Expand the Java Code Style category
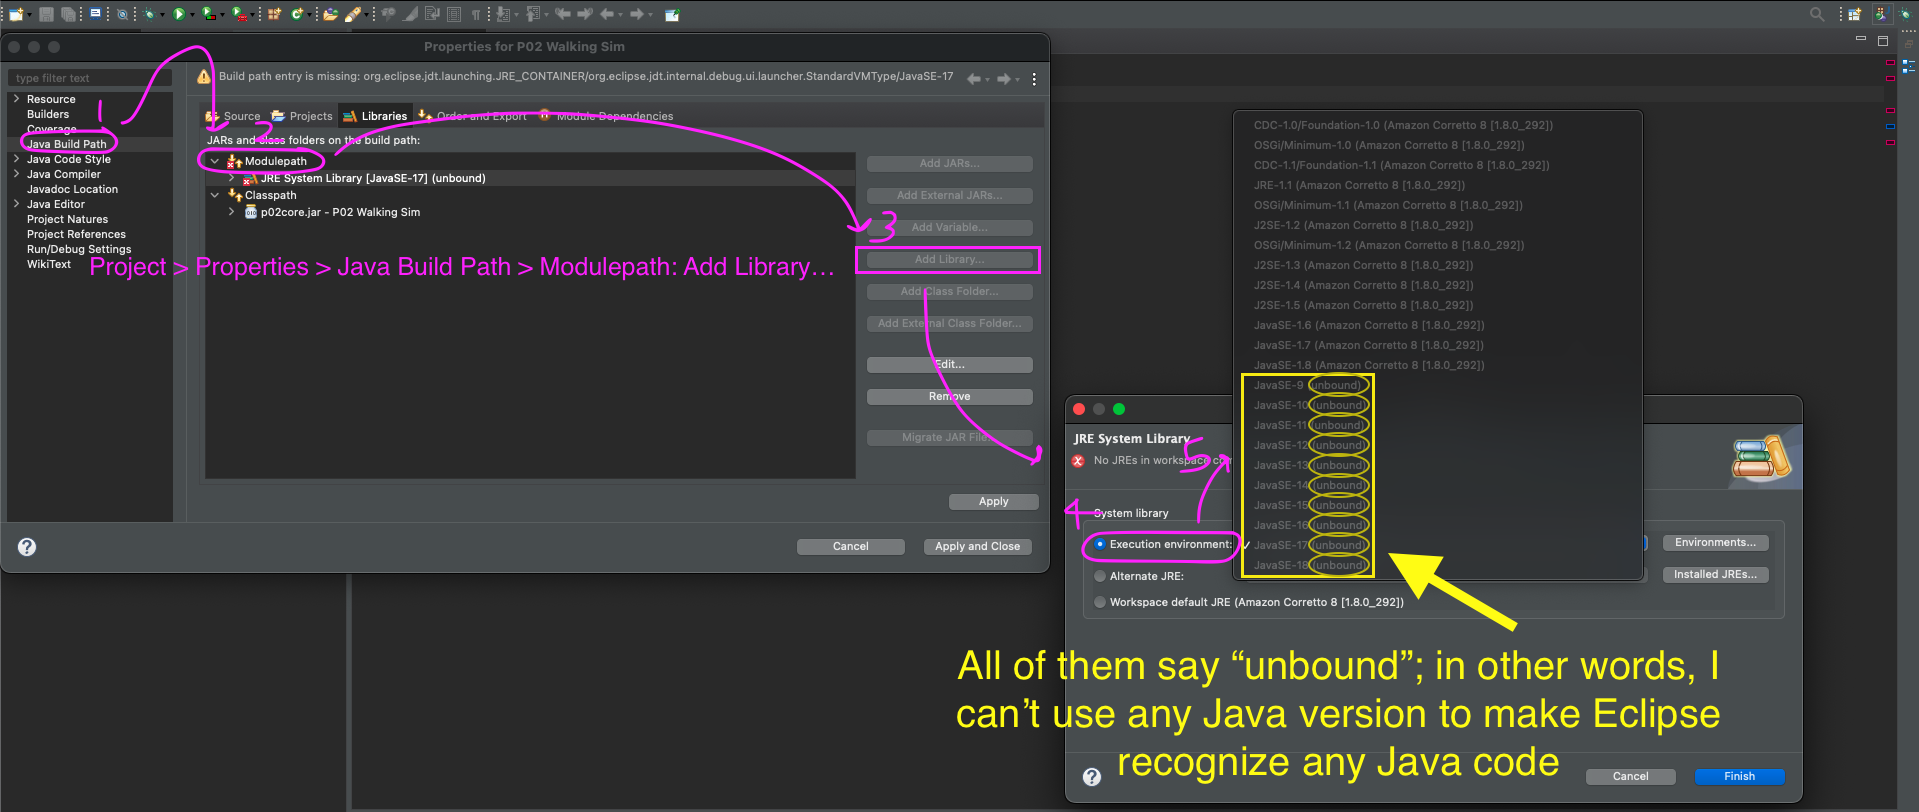The height and width of the screenshot is (812, 1919). (16, 159)
